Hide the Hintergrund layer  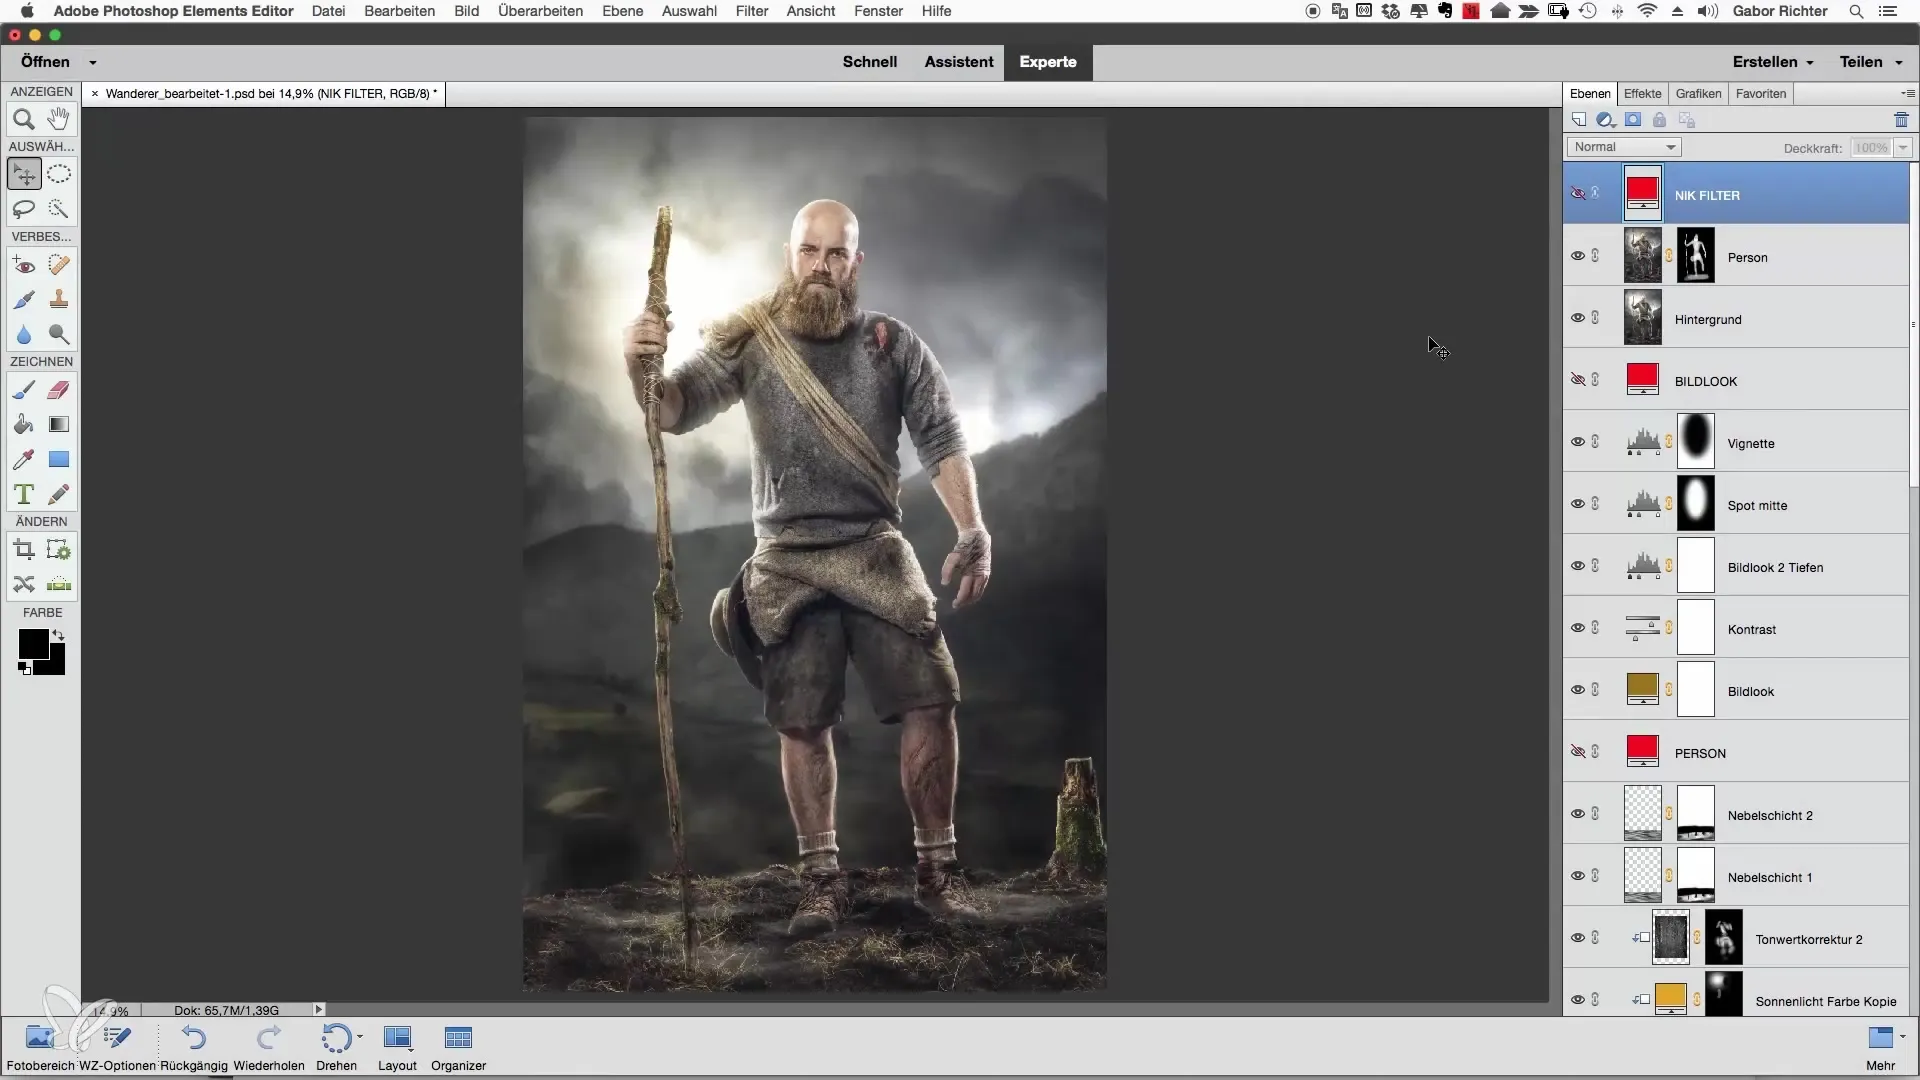[1578, 318]
